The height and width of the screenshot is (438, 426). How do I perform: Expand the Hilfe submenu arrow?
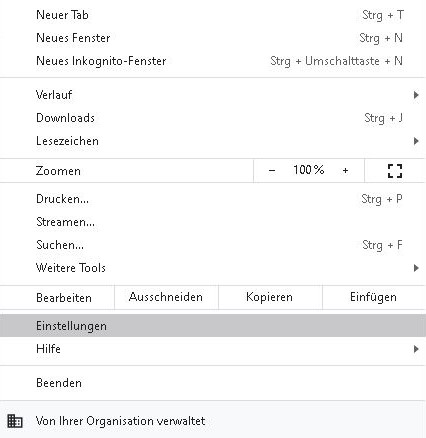tap(416, 349)
